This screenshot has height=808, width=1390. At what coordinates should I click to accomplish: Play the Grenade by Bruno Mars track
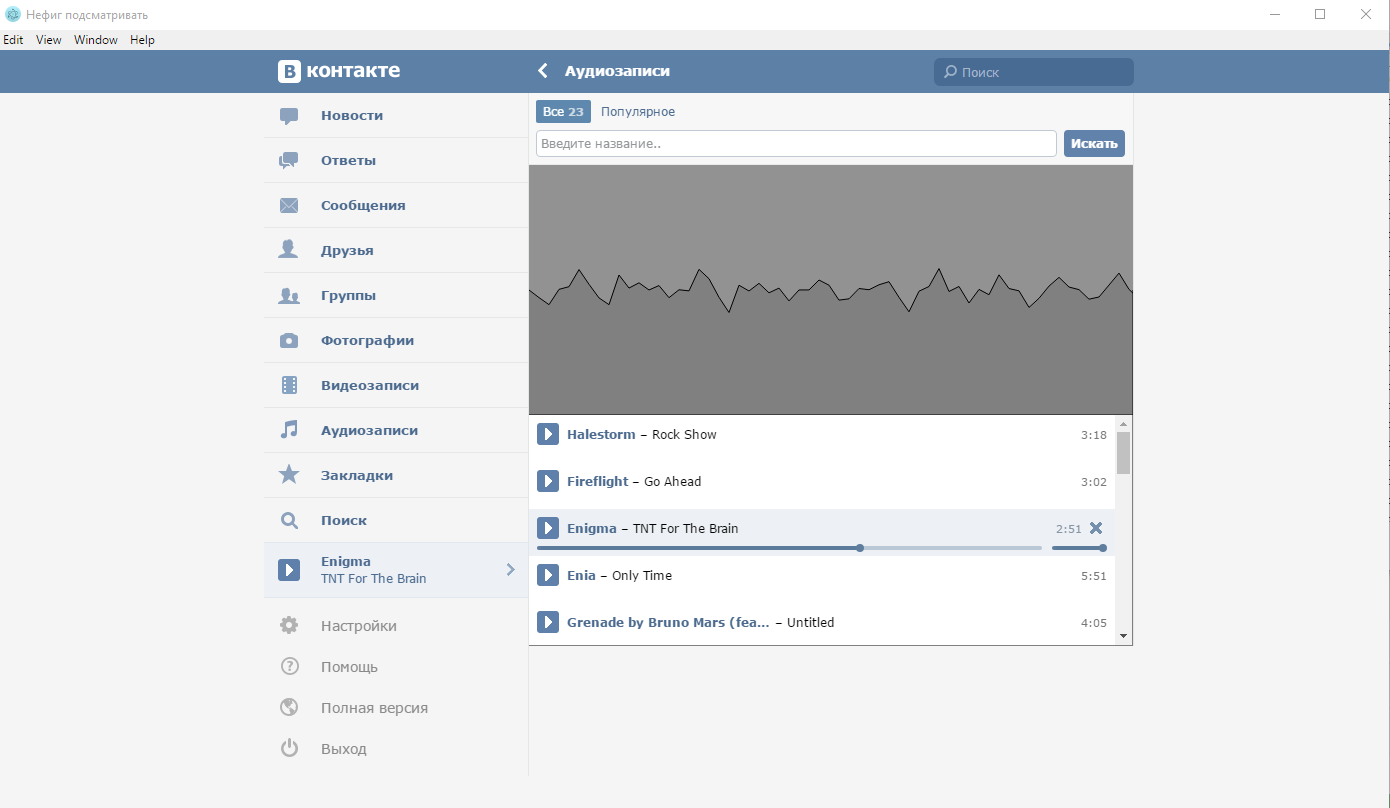point(548,622)
